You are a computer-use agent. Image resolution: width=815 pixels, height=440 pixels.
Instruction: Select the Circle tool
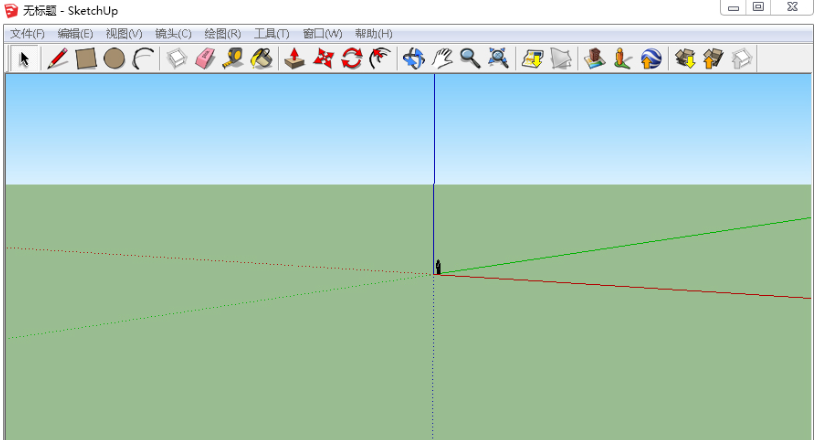(x=114, y=58)
